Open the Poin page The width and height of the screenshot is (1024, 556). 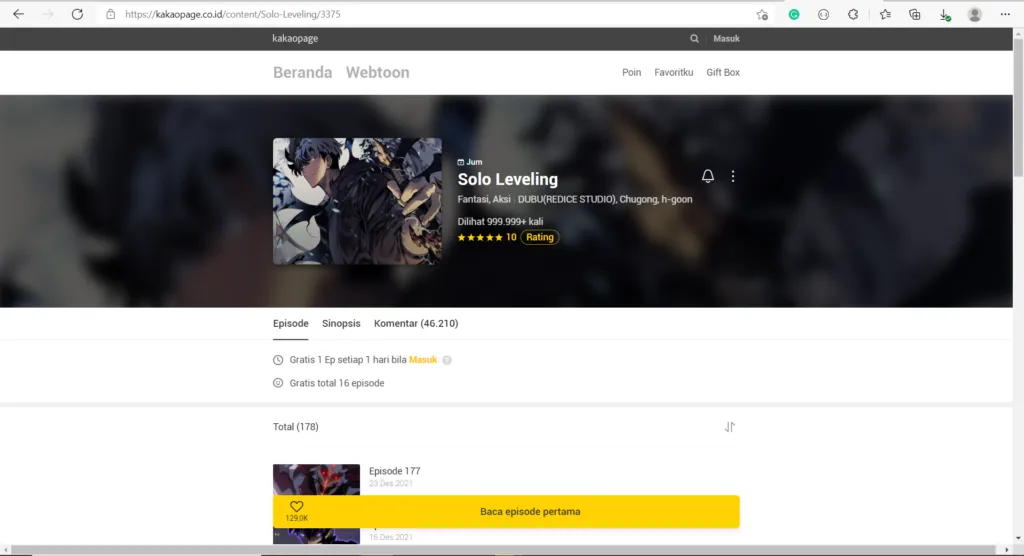point(632,73)
